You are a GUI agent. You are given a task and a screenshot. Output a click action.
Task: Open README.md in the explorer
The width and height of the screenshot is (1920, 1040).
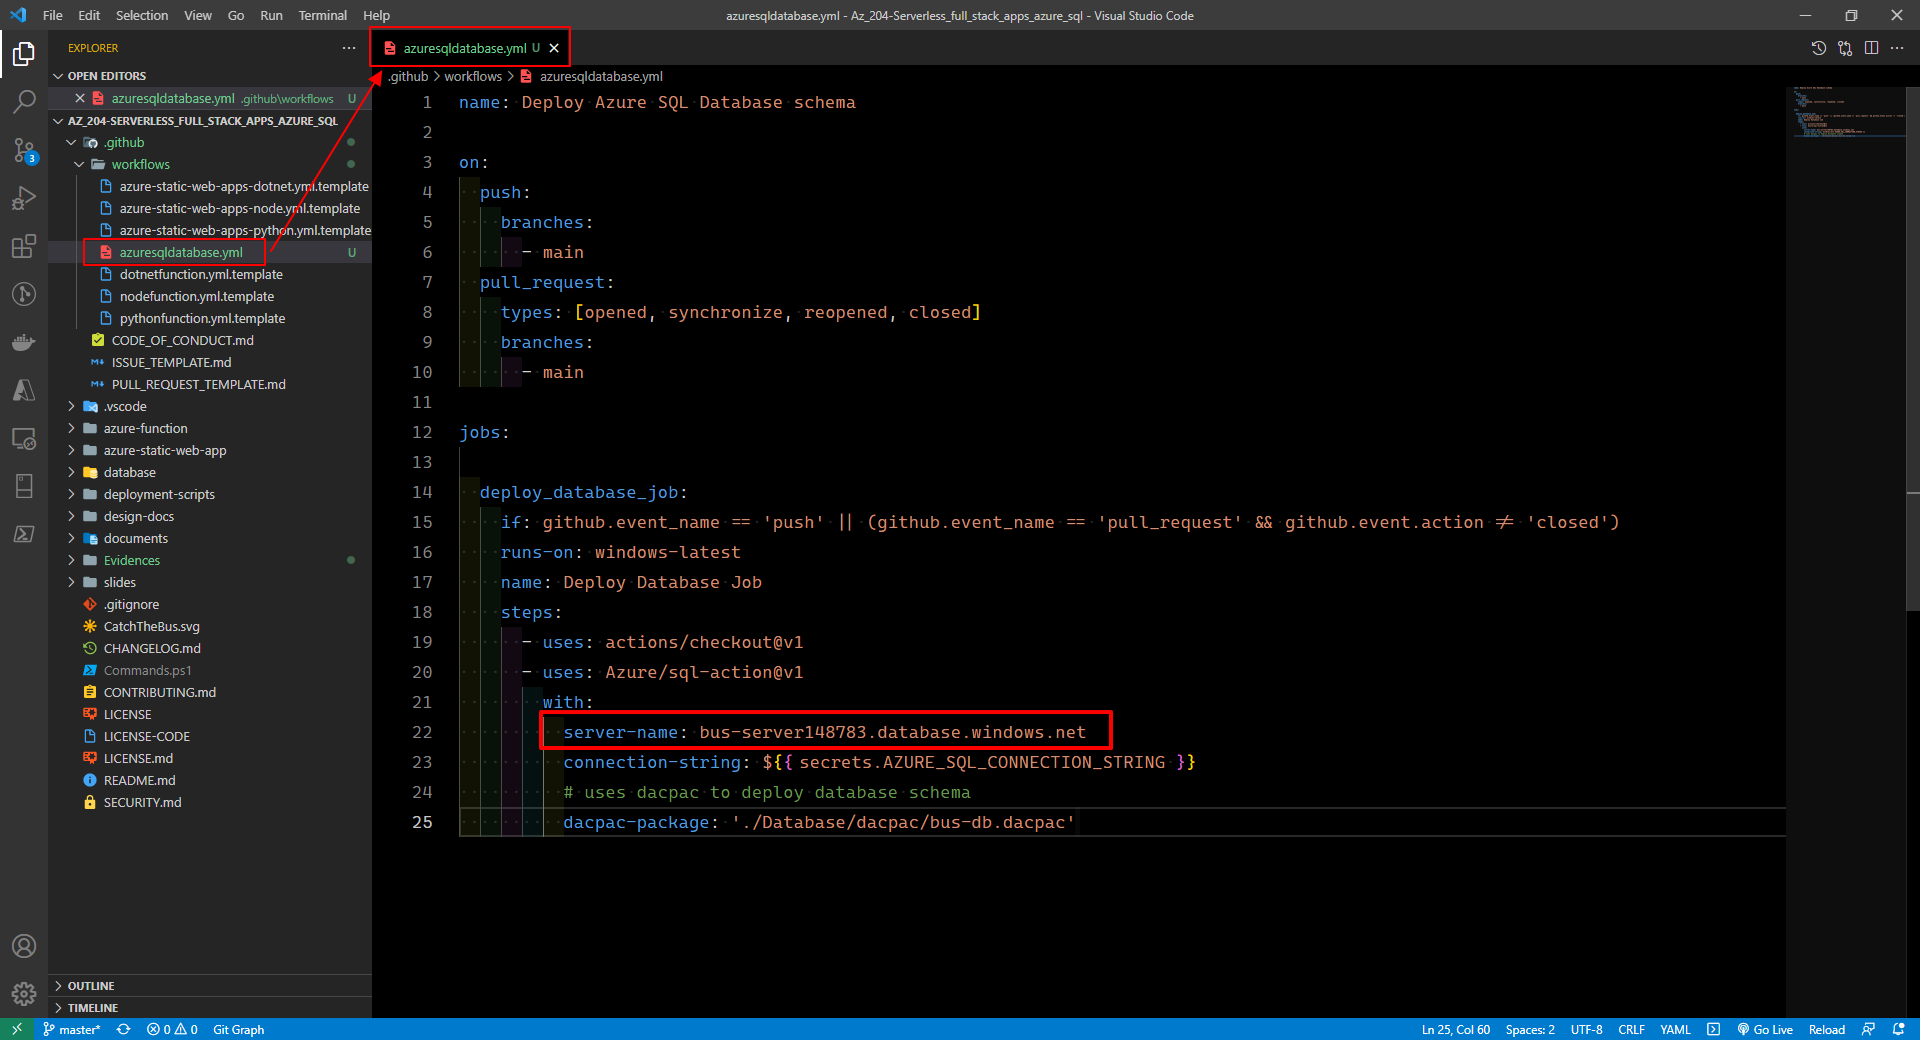click(x=139, y=781)
